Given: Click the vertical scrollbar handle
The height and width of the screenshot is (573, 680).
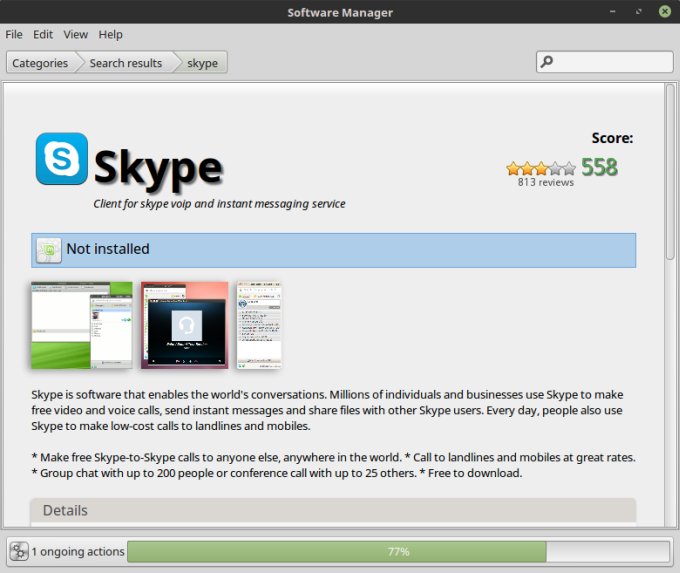Looking at the screenshot, I should (x=670, y=172).
